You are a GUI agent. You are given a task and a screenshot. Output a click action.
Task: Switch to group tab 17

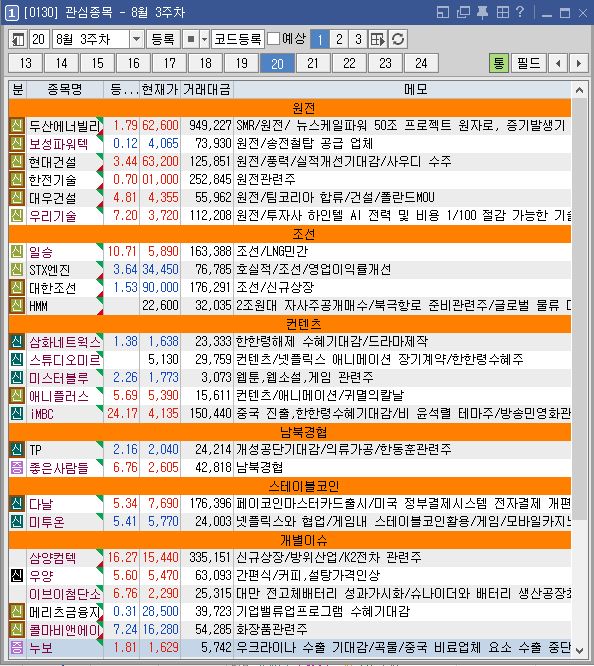(170, 63)
